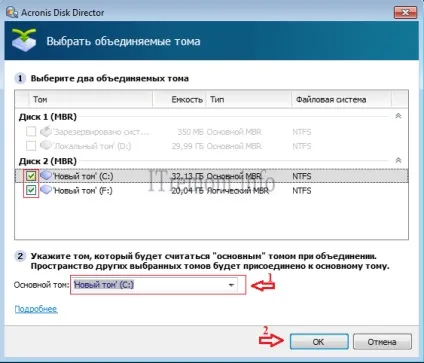Open the Основной том dropdown
The image size is (424, 363).
coord(231,285)
